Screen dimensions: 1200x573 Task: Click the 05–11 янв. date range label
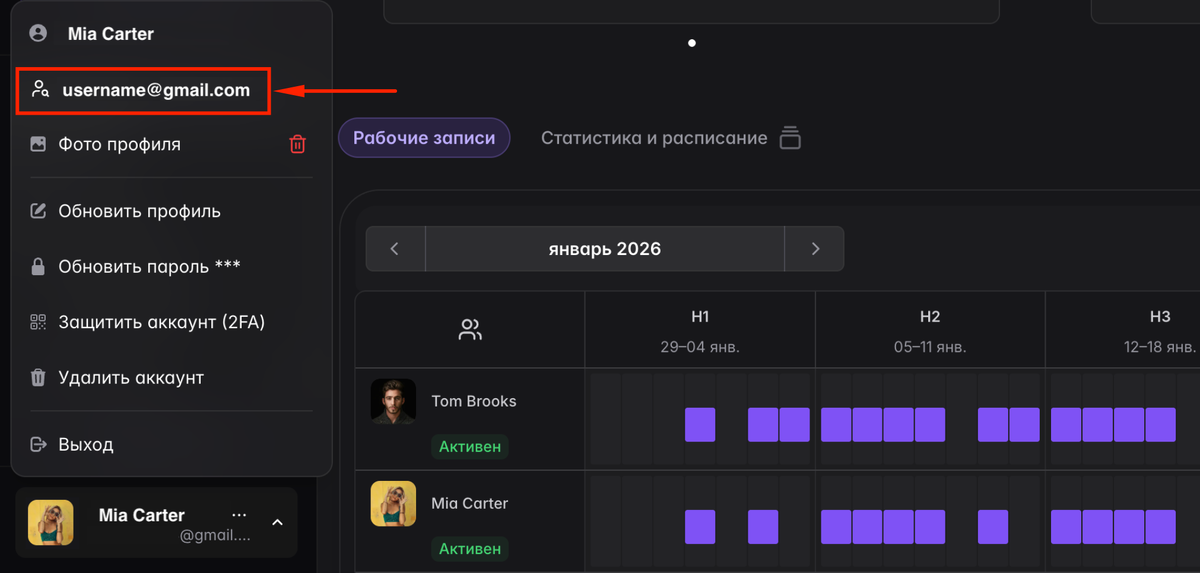click(x=930, y=347)
